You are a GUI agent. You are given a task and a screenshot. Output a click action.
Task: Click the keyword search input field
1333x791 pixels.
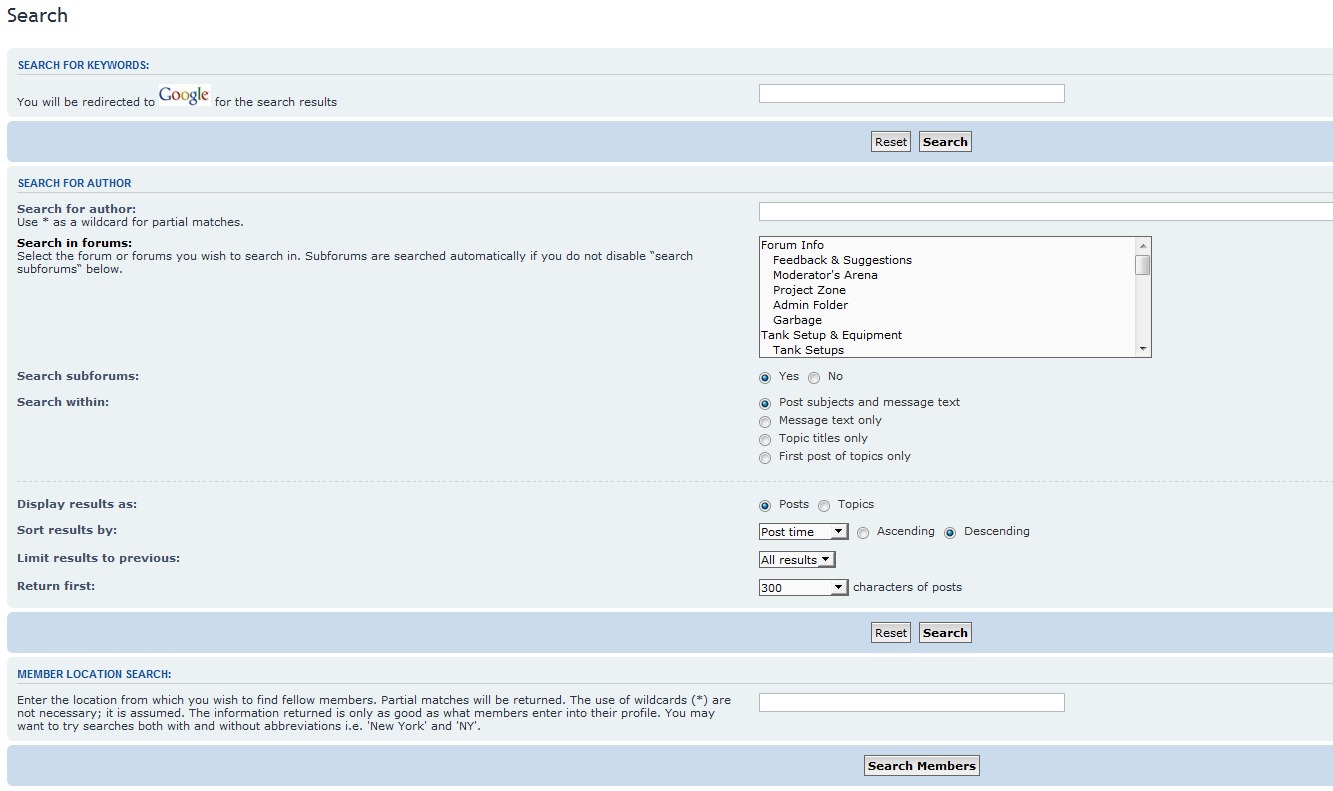912,93
